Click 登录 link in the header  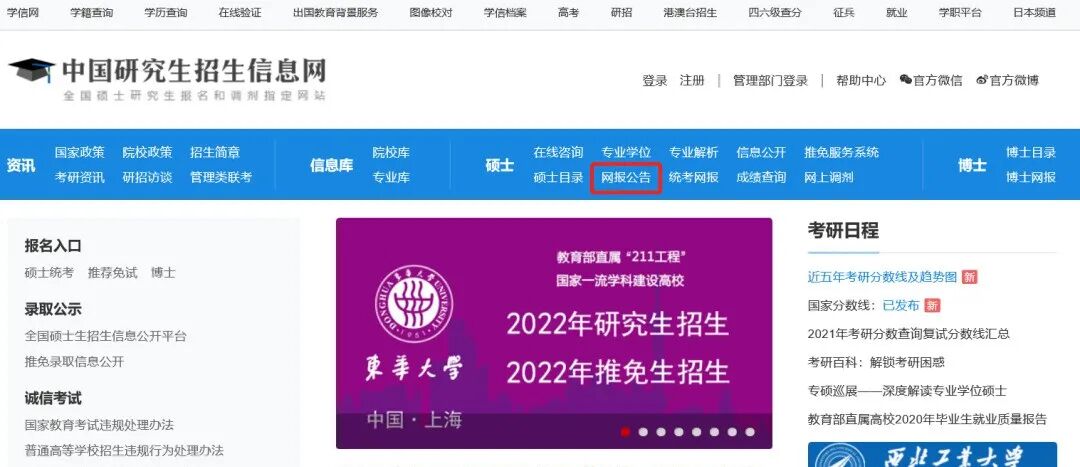coord(655,81)
